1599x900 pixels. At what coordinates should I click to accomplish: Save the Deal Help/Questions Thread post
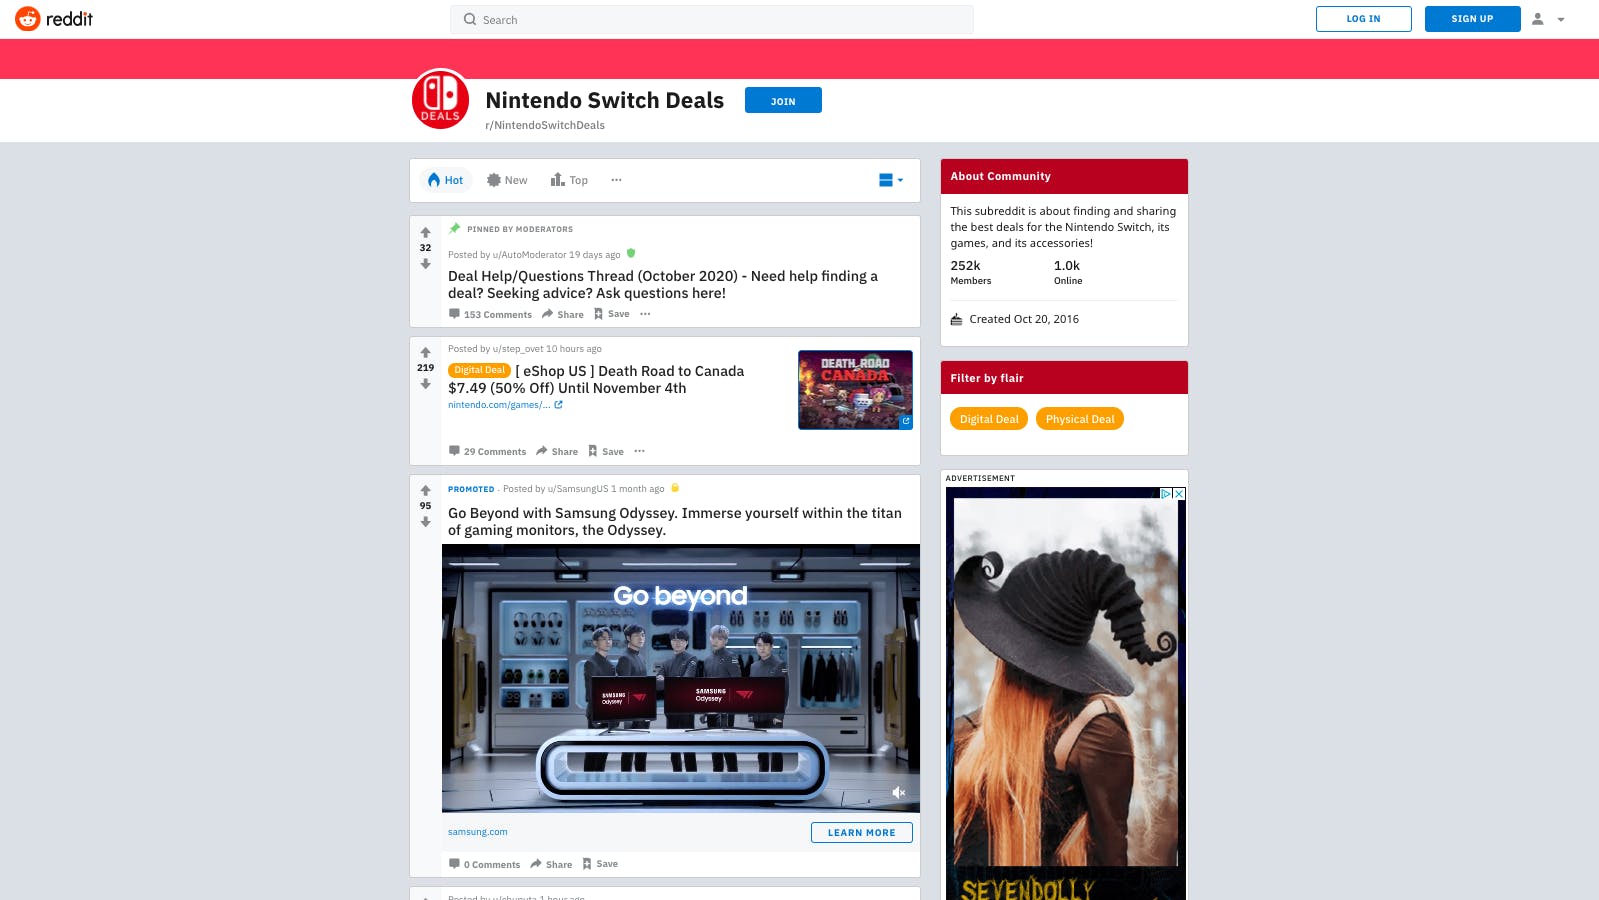pos(612,314)
